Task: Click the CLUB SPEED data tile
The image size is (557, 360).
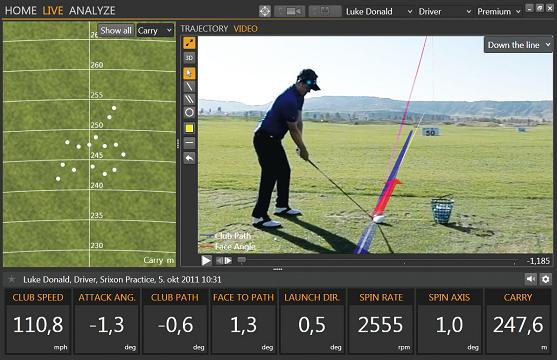Action: point(38,322)
